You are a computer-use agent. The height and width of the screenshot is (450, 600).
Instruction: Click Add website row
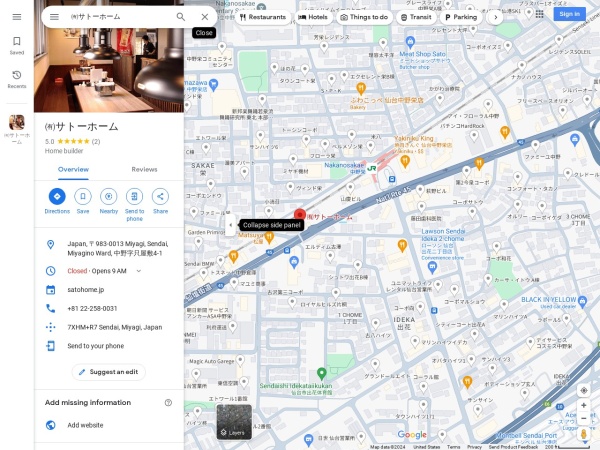(109, 425)
